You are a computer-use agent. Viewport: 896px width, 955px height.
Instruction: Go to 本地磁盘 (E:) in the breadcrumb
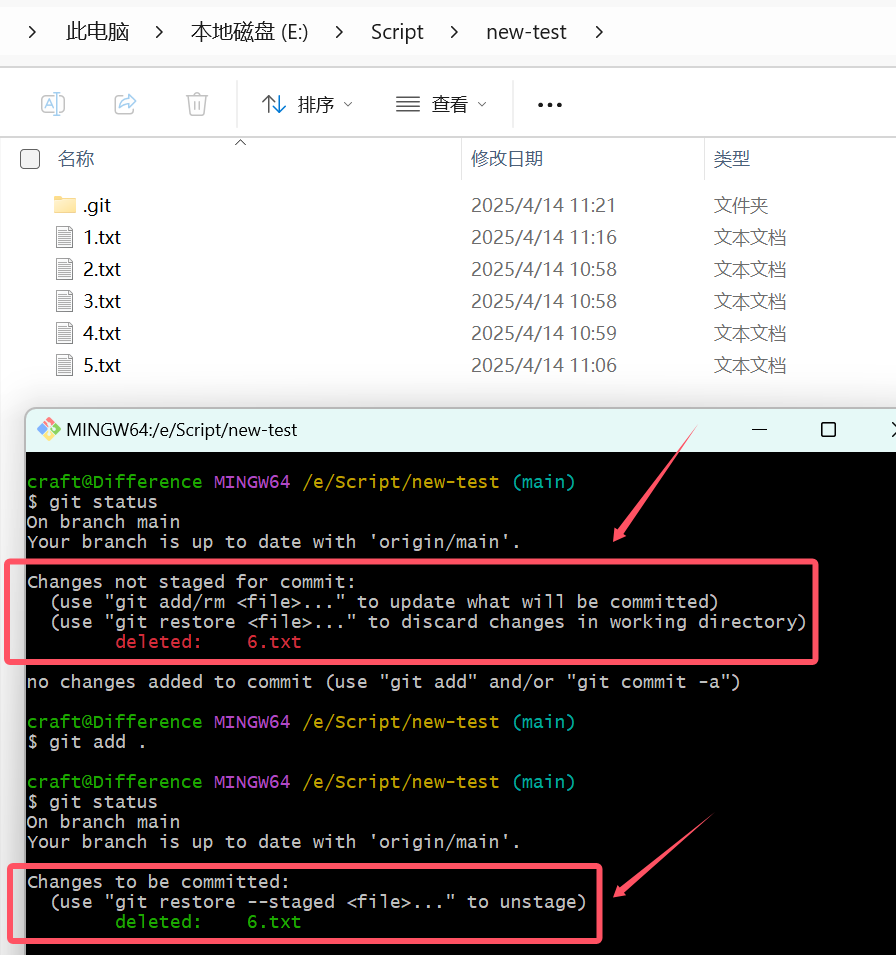point(249,32)
